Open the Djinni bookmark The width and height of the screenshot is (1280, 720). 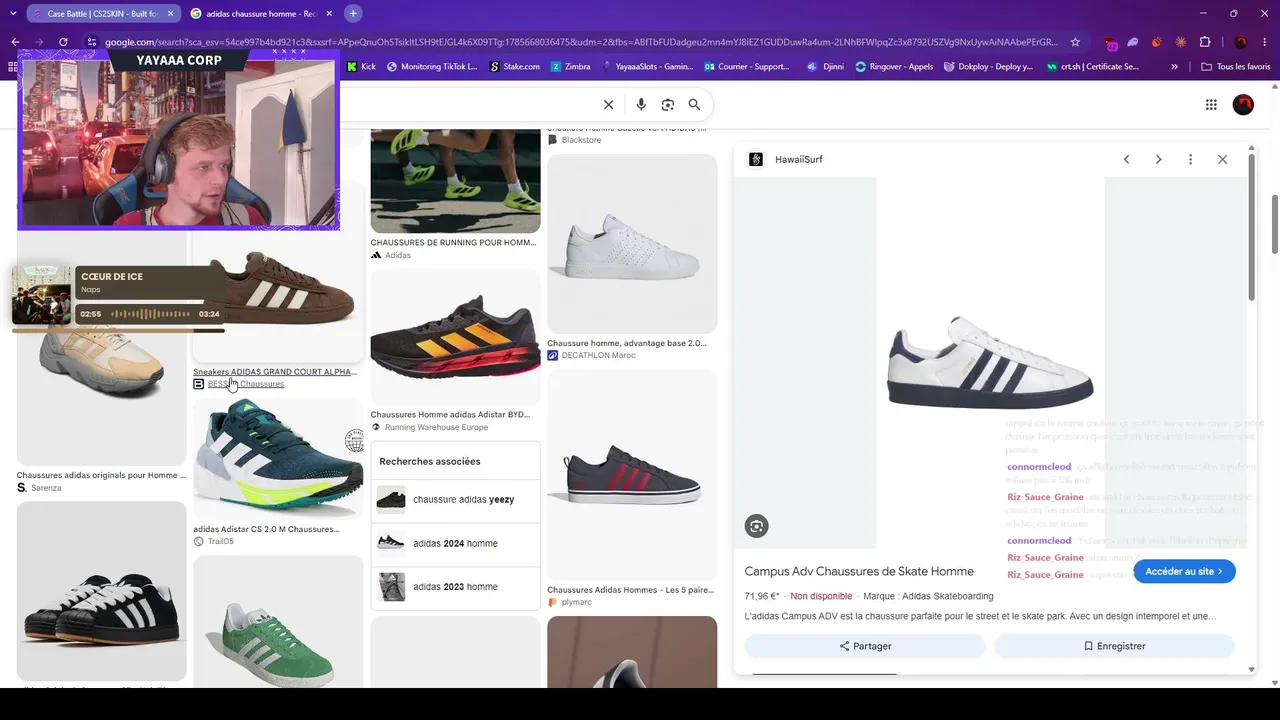click(825, 67)
